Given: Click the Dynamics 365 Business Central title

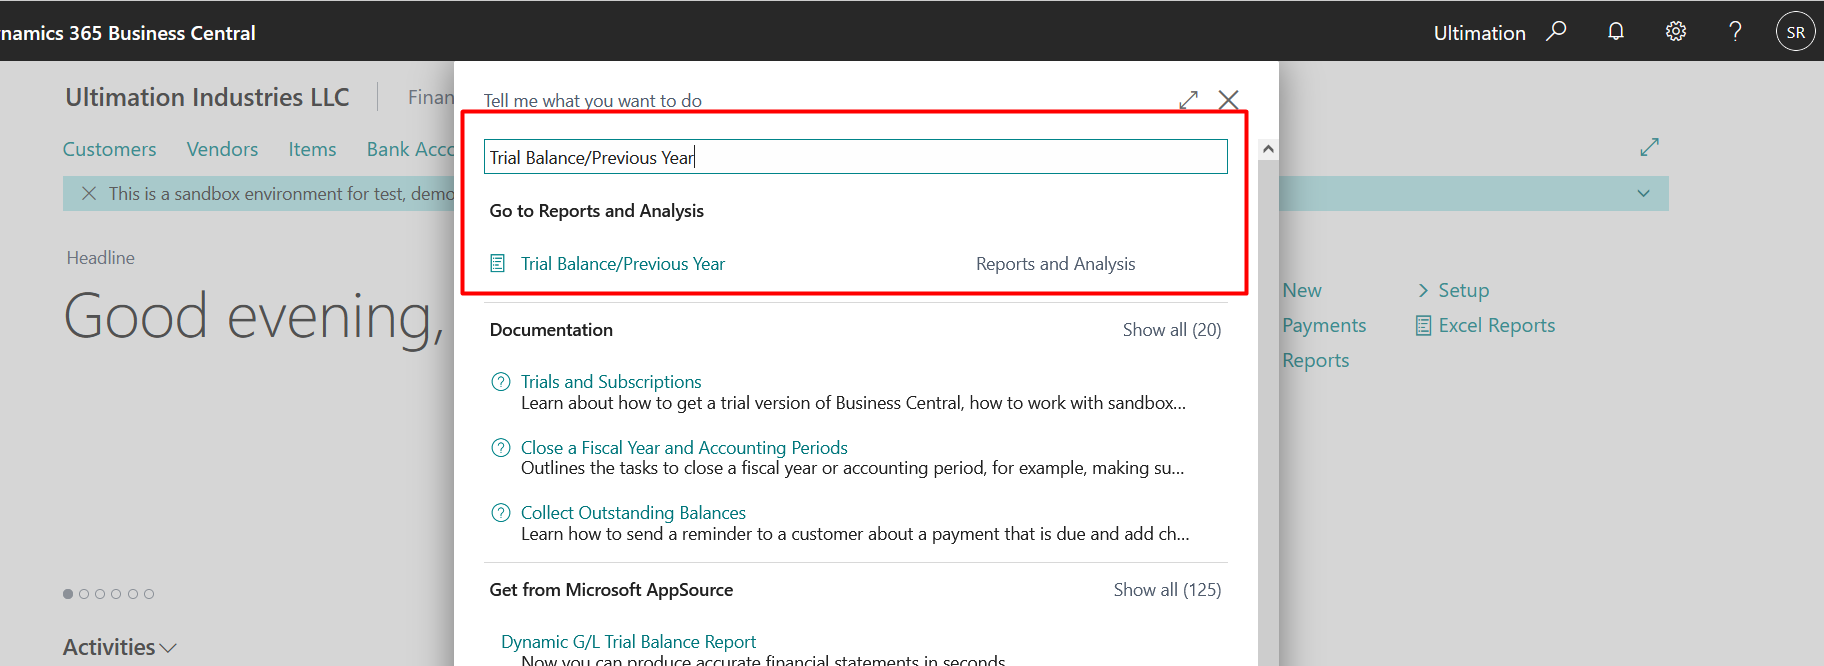Looking at the screenshot, I should [x=128, y=33].
